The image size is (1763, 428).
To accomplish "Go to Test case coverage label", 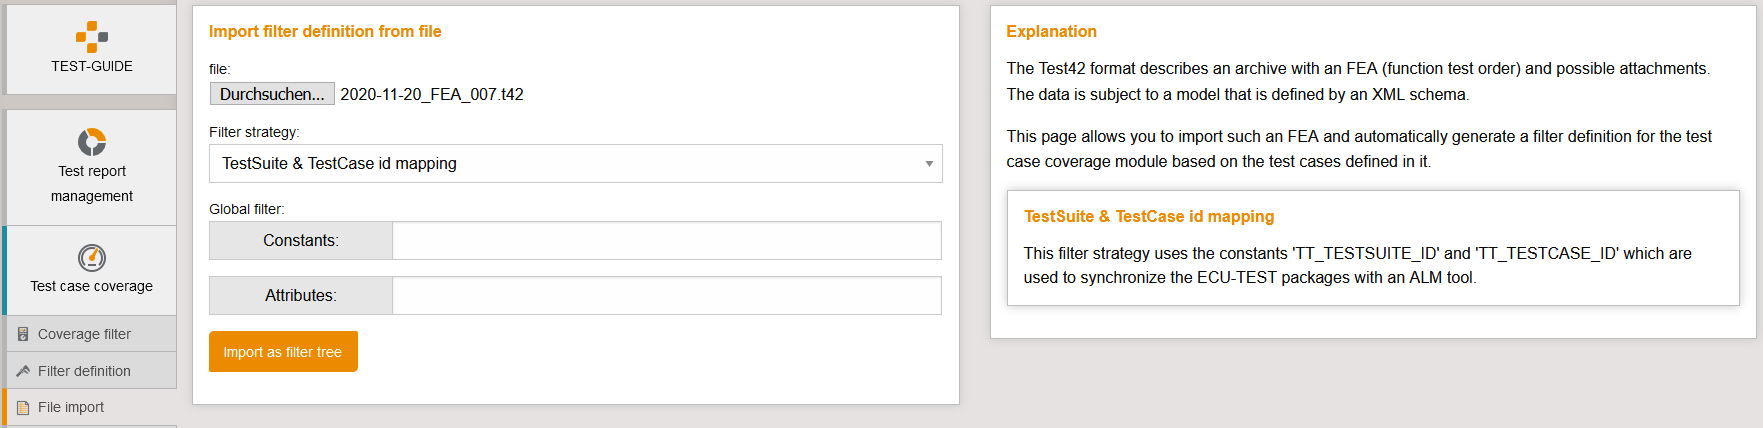I will click(x=92, y=286).
